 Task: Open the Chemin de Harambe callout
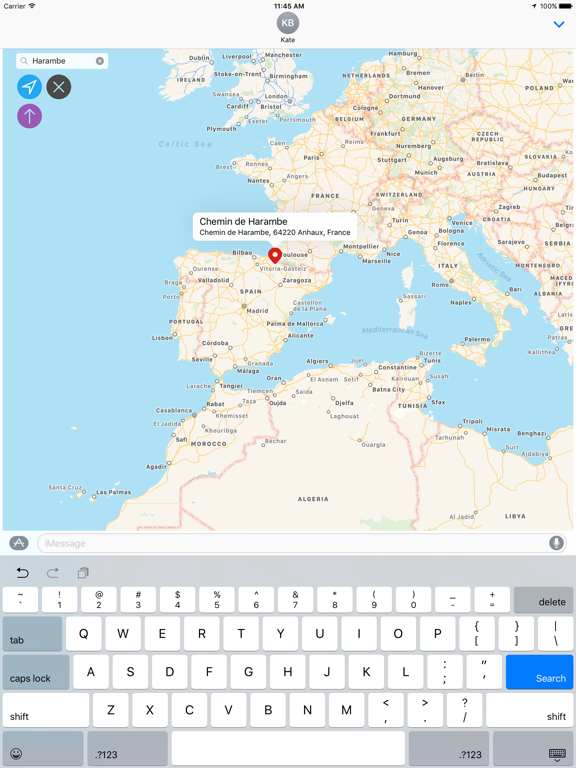coord(275,226)
